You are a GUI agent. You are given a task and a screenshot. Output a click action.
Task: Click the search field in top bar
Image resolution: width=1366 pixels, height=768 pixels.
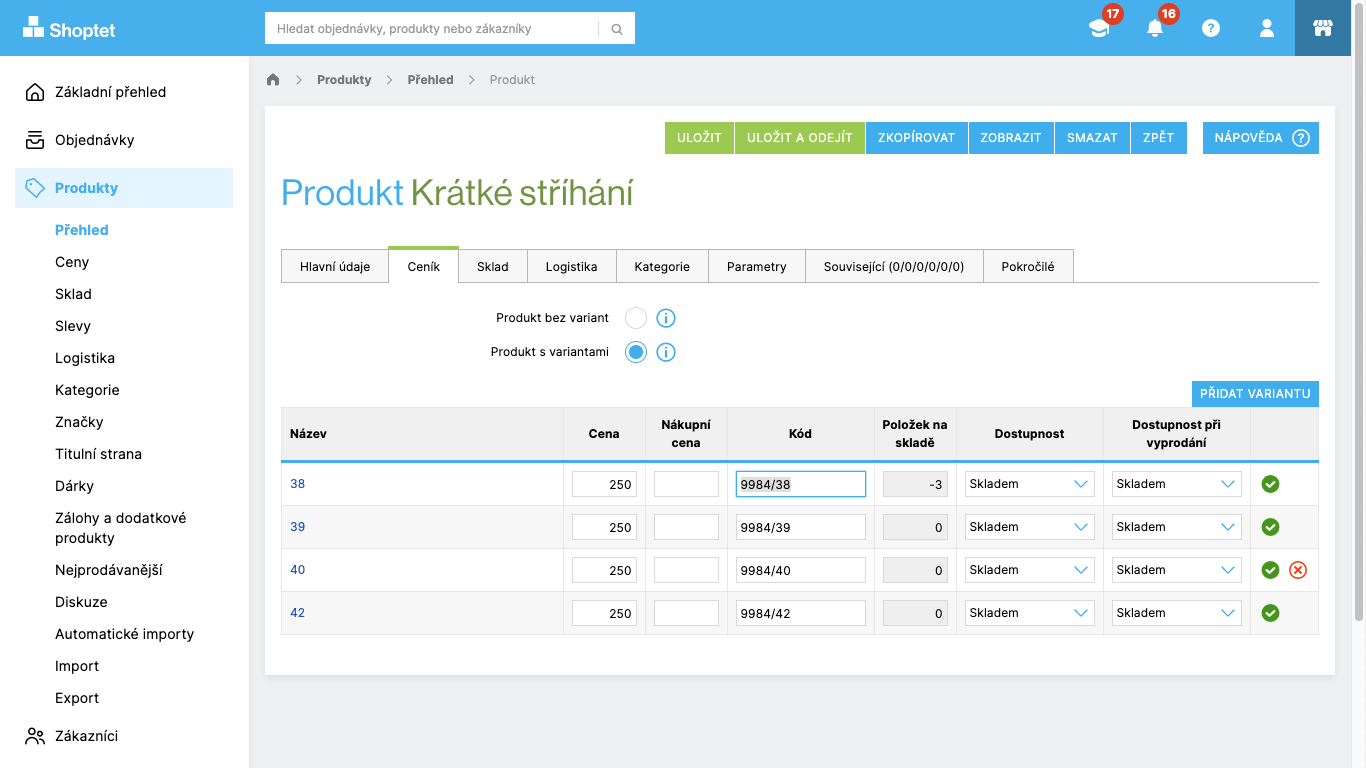[431, 29]
